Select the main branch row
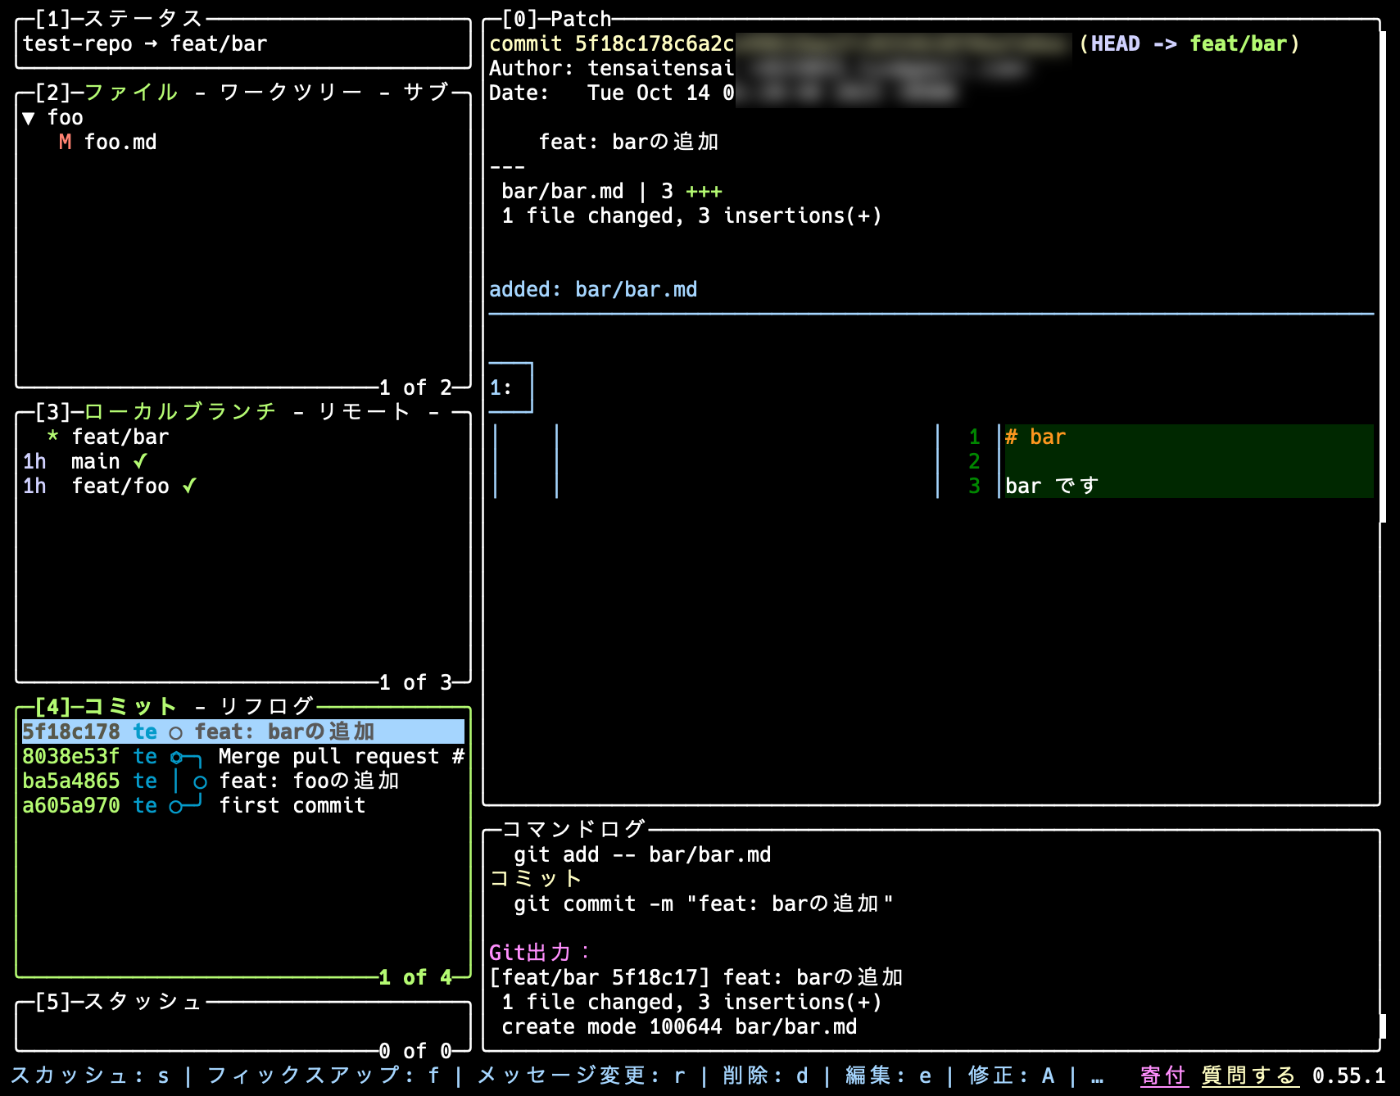Viewport: 1400px width, 1096px height. click(x=243, y=461)
